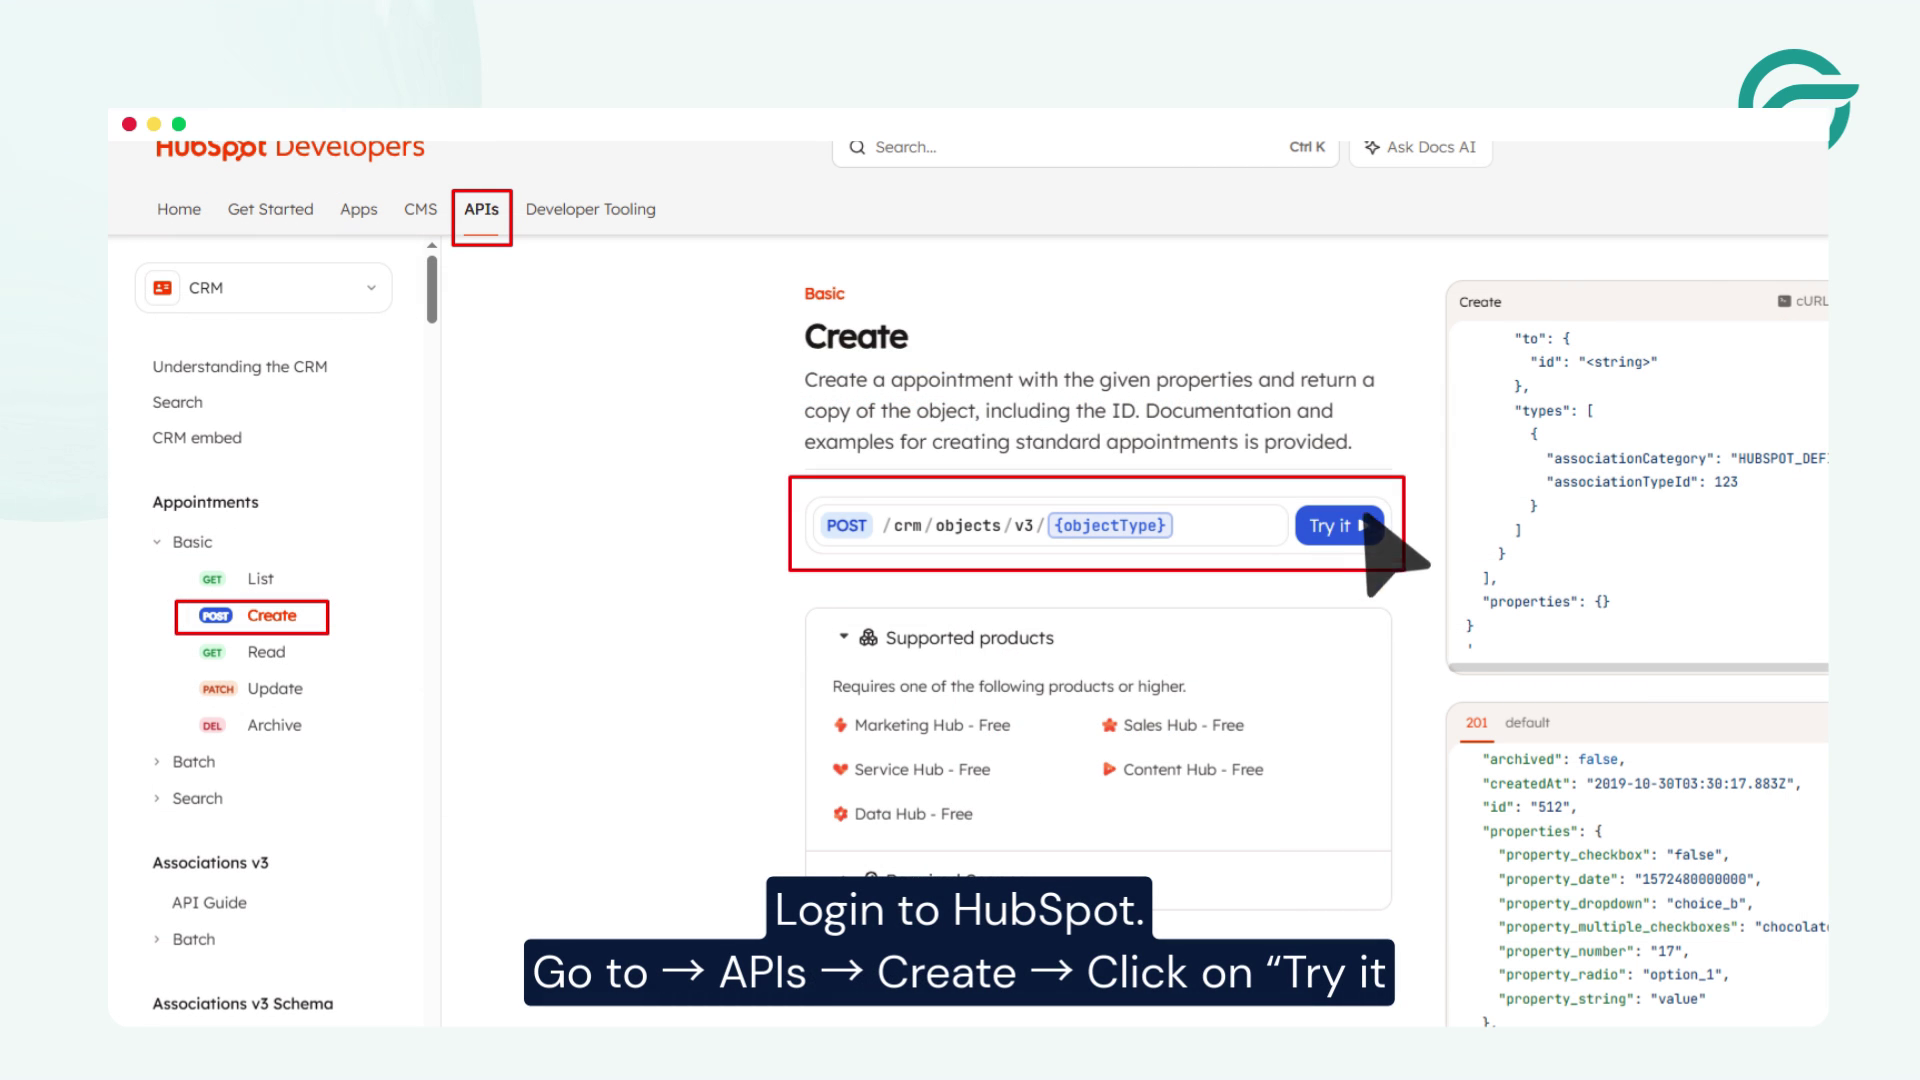Viewport: 1920px width, 1080px height.
Task: Click the Sales Hub icon
Action: click(x=1109, y=725)
